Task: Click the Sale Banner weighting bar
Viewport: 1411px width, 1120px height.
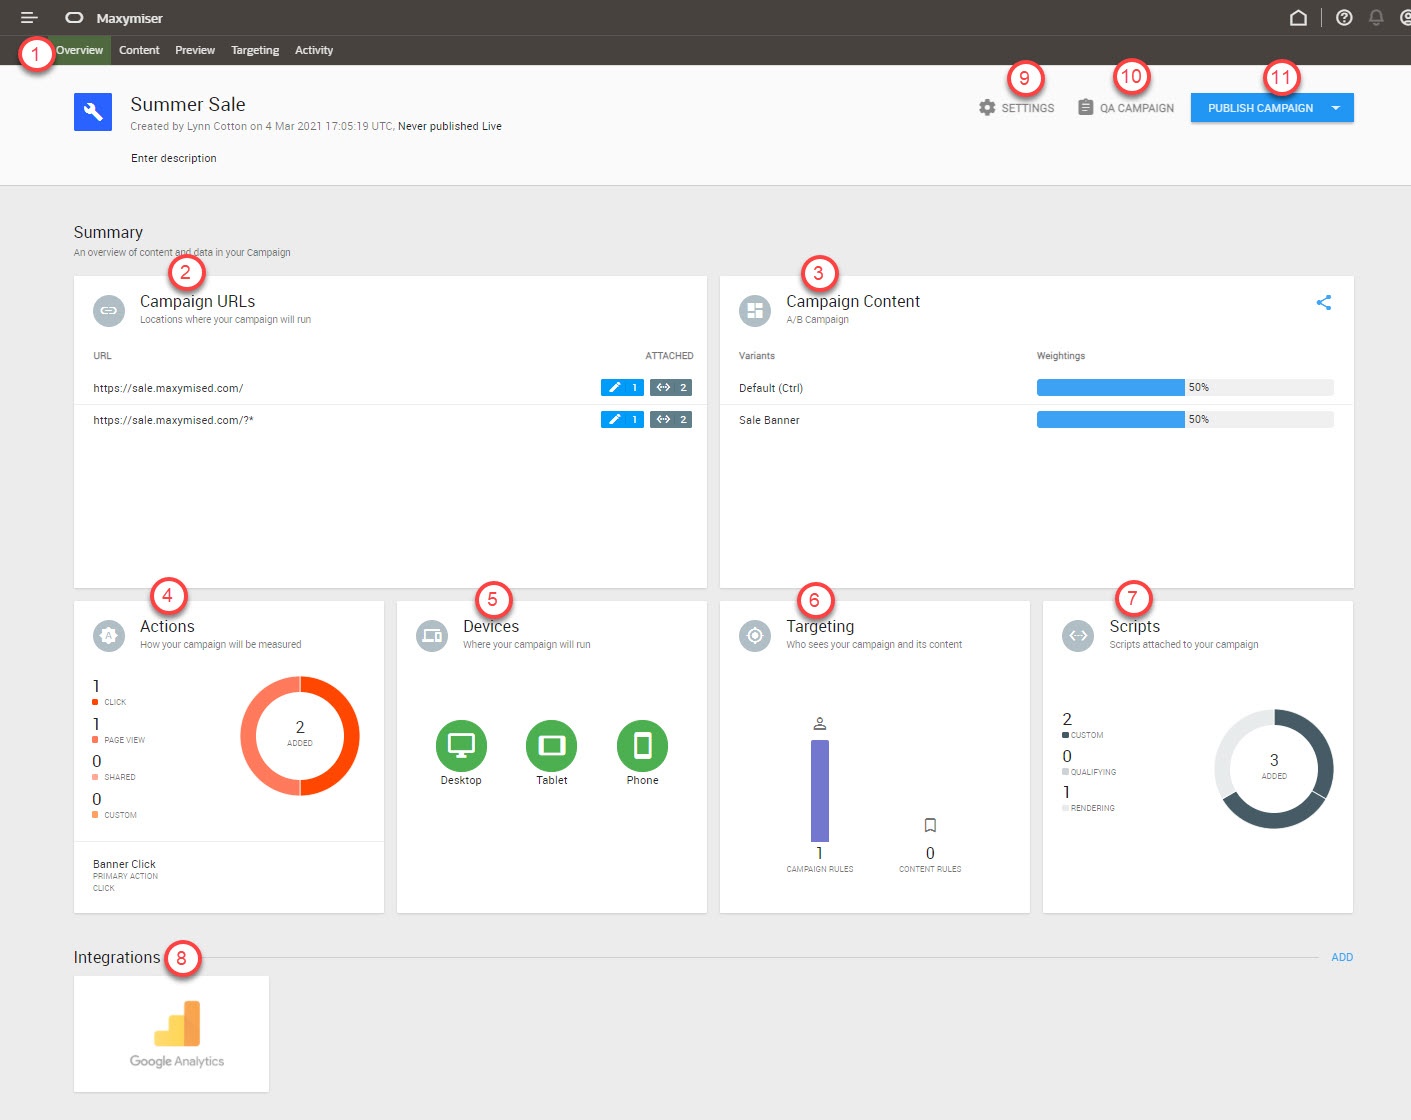Action: (x=1185, y=420)
